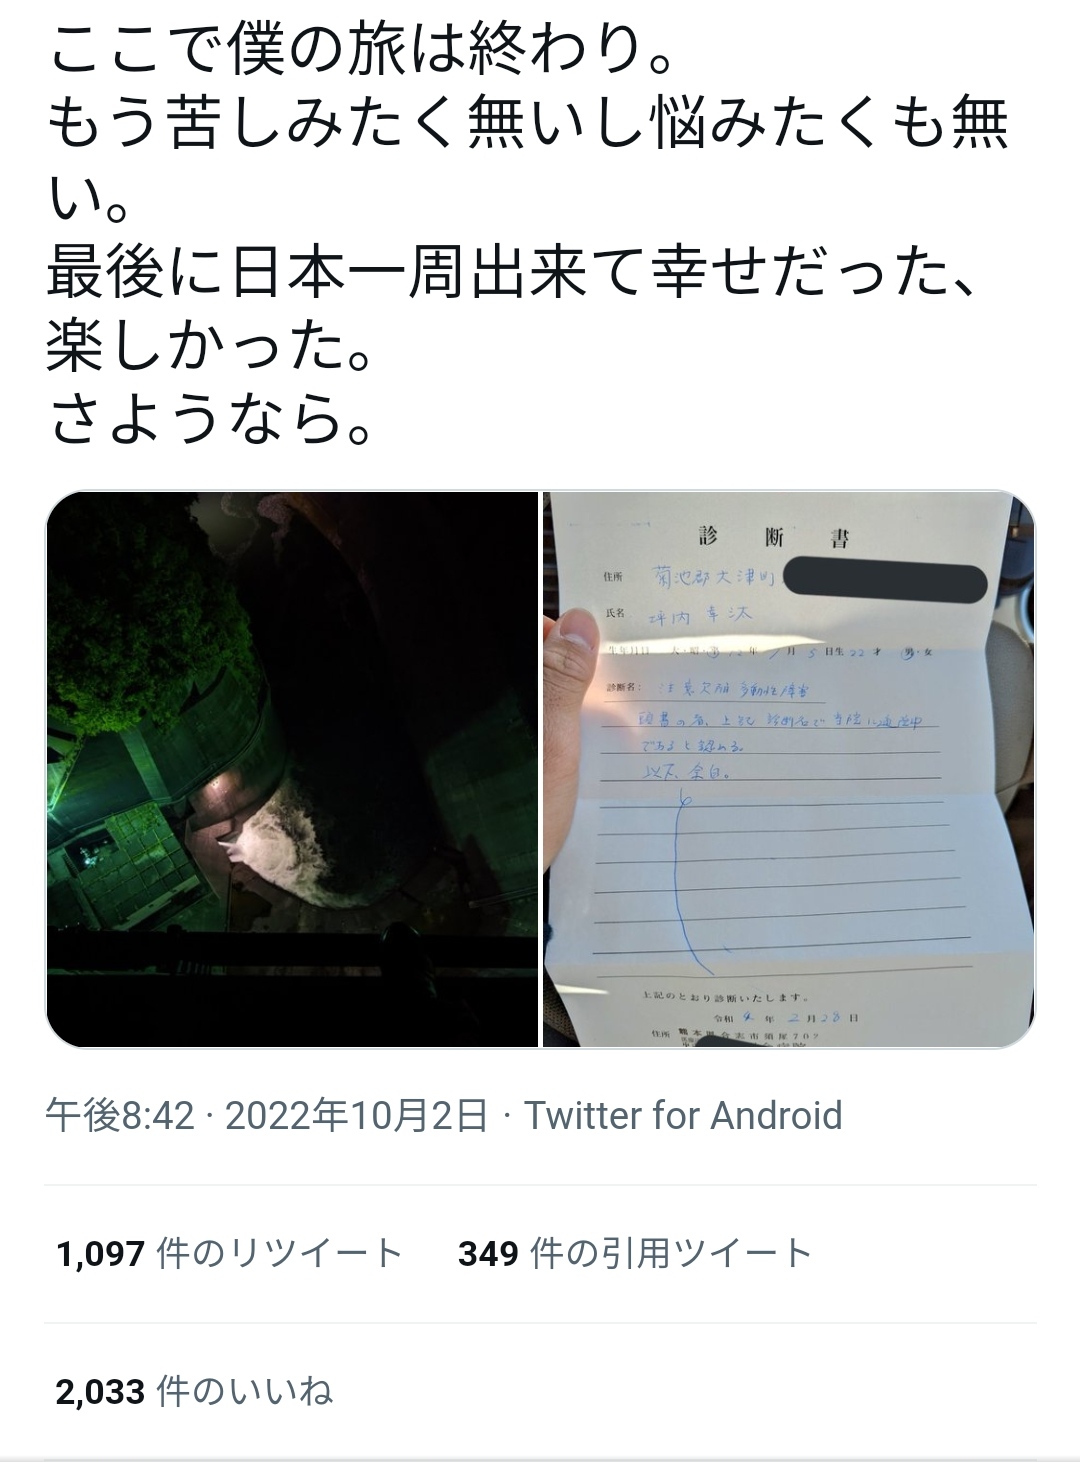
Task: Tap the 午後8:42 timestamp
Action: [120, 1115]
